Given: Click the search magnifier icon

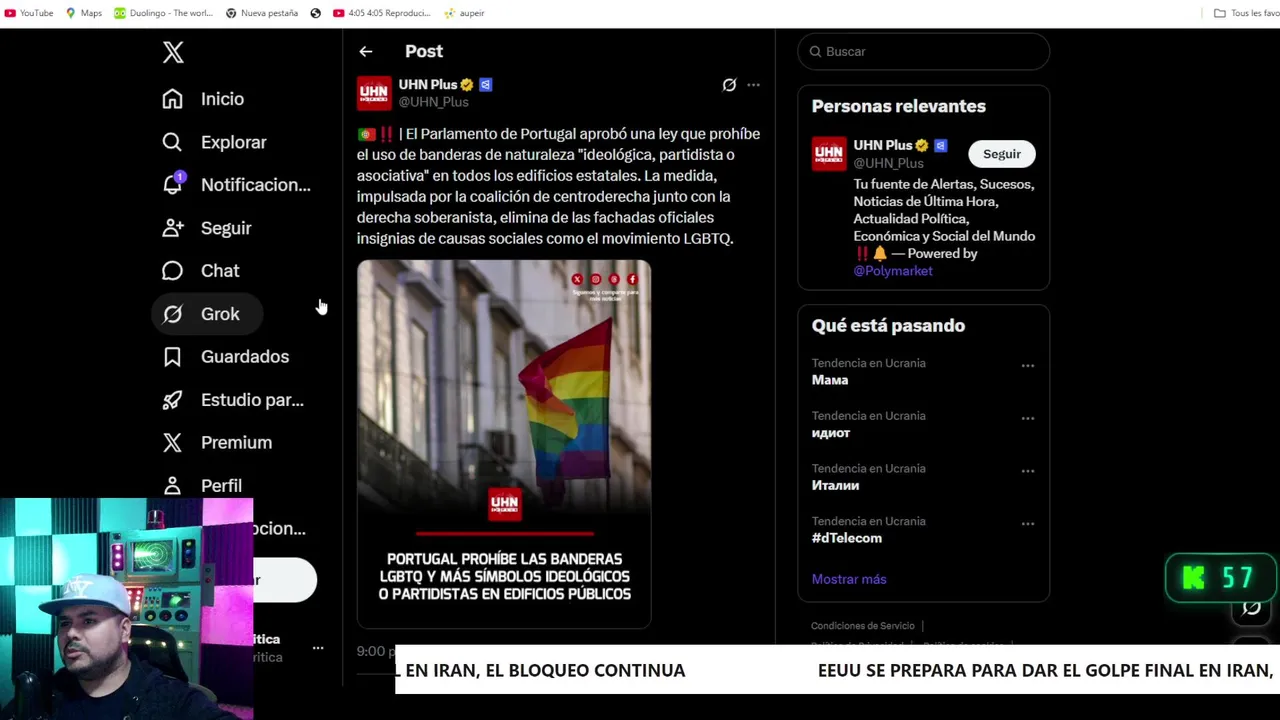Looking at the screenshot, I should pos(815,51).
